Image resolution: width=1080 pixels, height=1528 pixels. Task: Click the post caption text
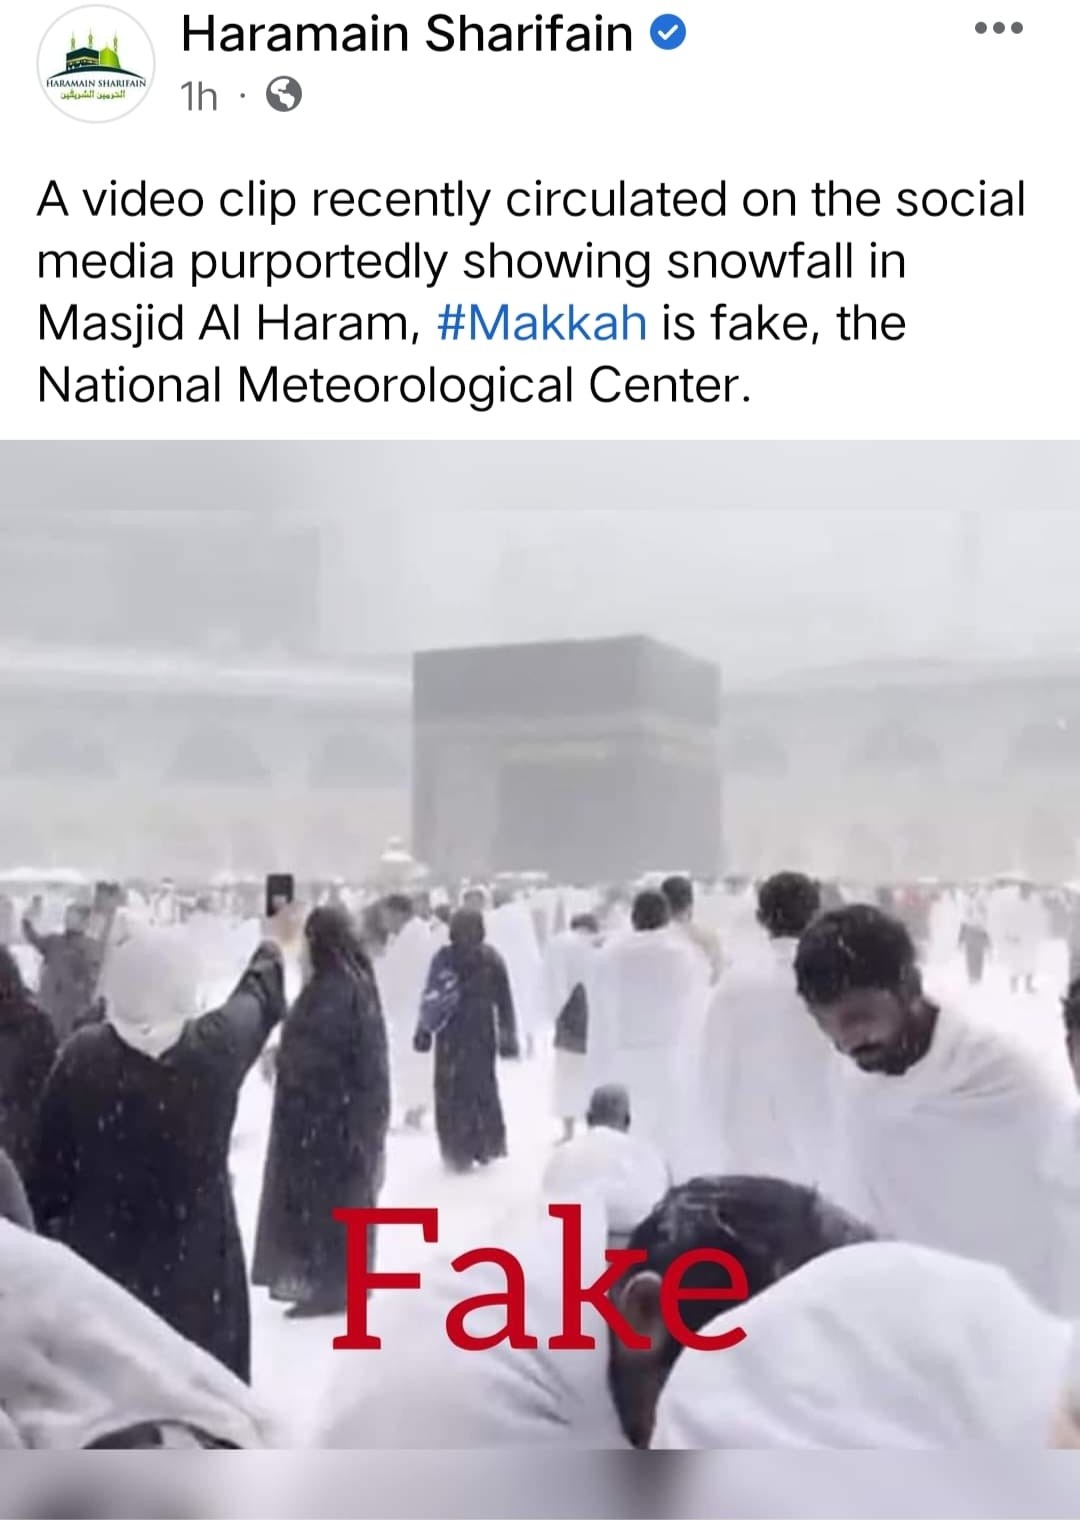531,292
